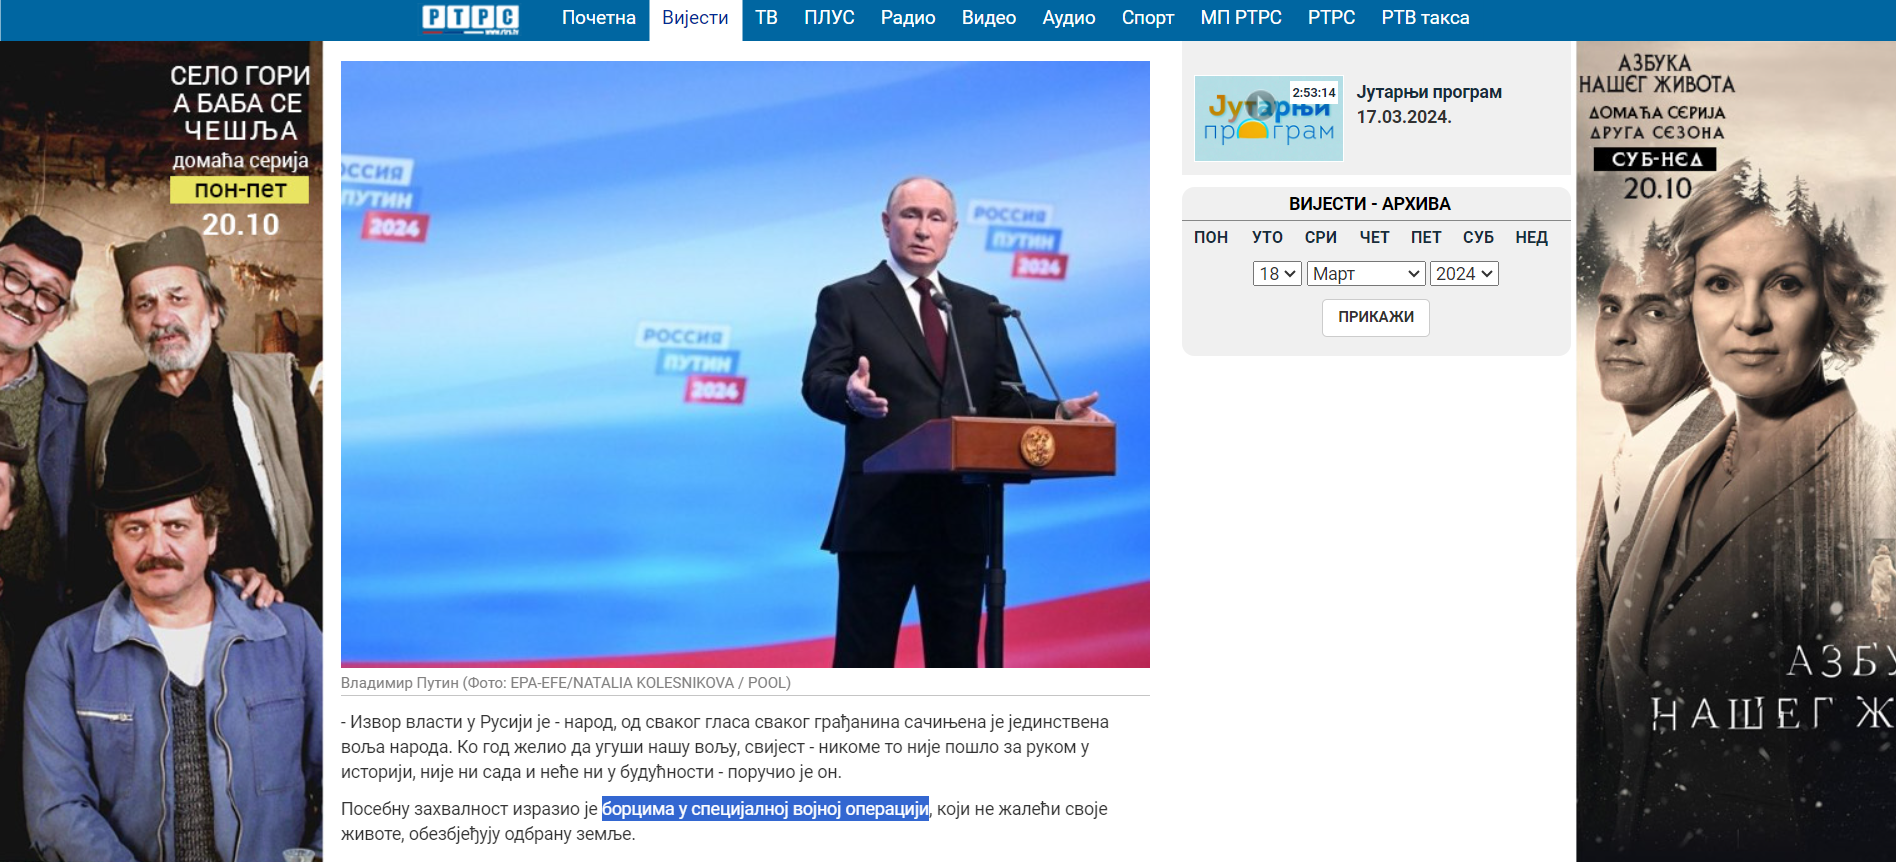The image size is (1896, 862).
Task: Select Аудио in the top navigation
Action: pyautogui.click(x=1068, y=18)
